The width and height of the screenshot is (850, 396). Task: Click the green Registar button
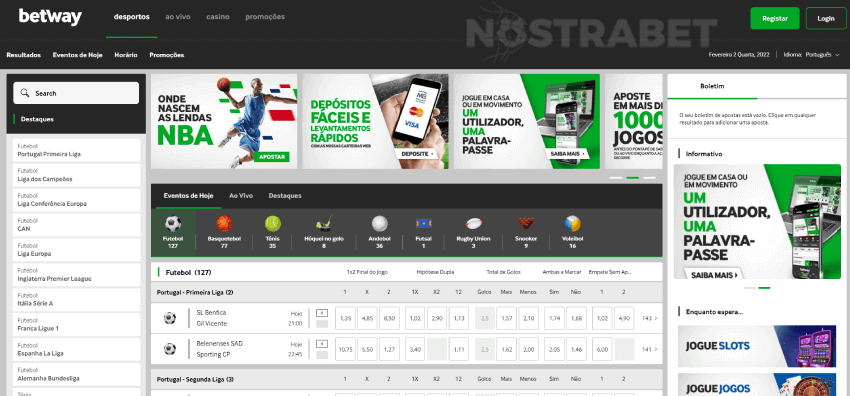click(775, 18)
